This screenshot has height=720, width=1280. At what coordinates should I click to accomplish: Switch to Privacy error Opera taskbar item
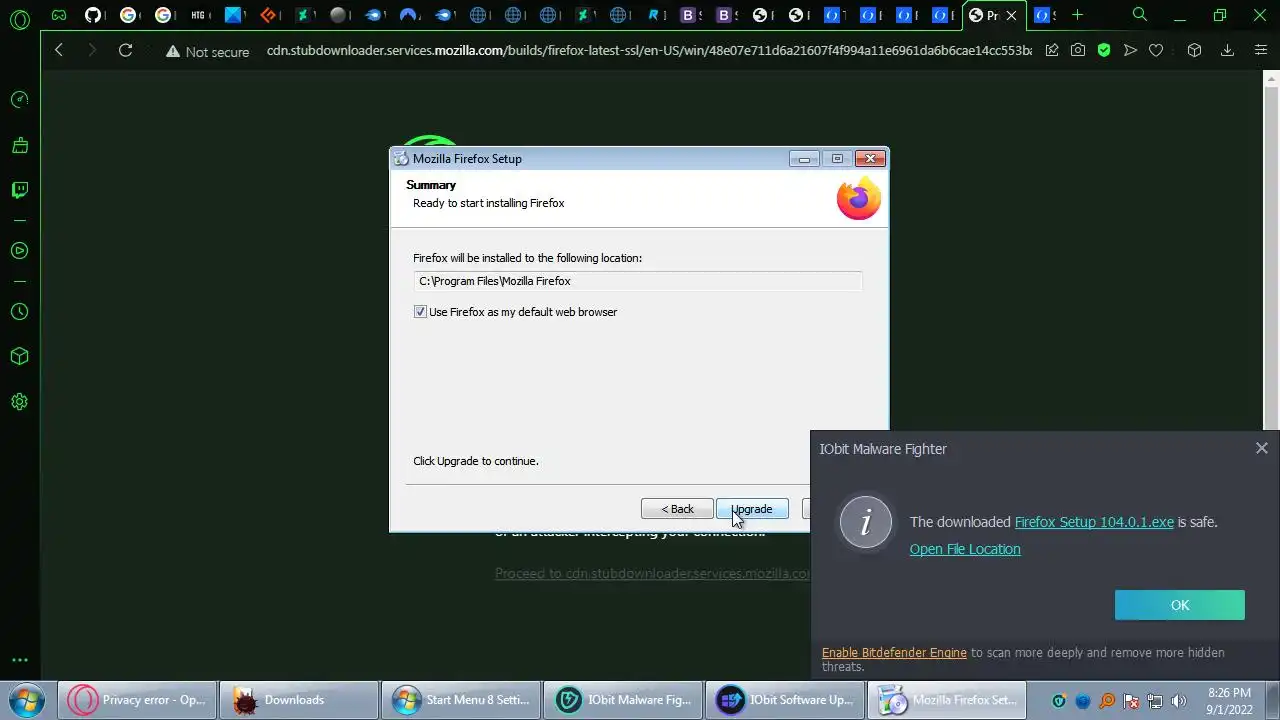tap(137, 700)
